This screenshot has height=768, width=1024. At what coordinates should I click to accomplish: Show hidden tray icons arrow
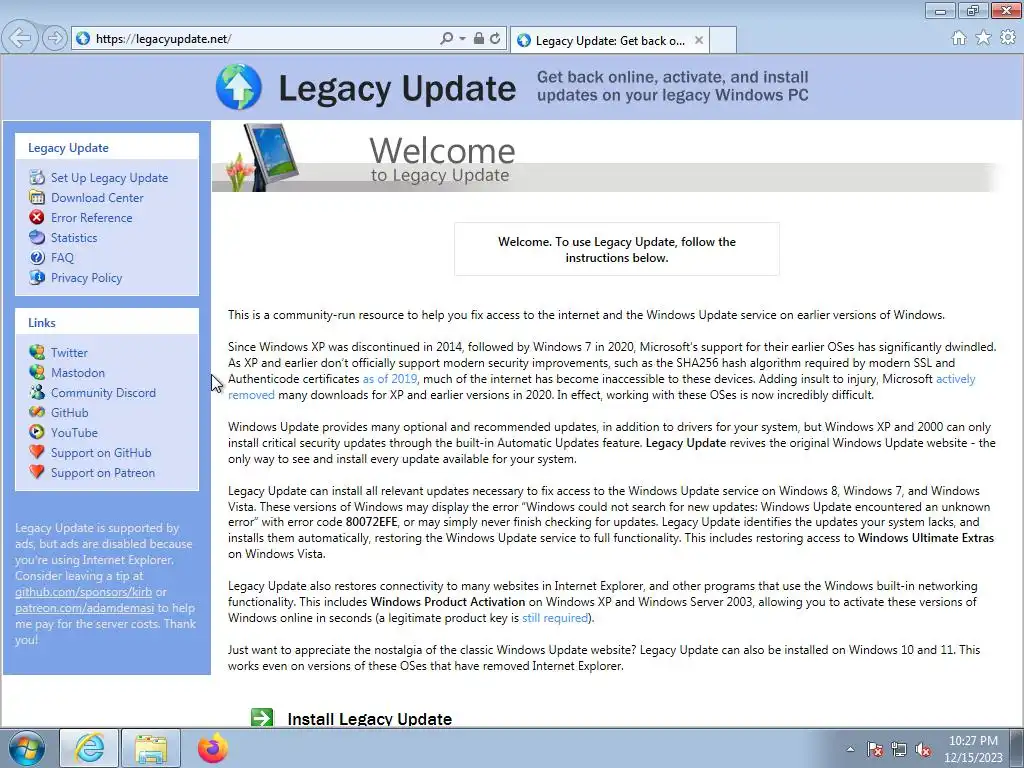tap(850, 749)
